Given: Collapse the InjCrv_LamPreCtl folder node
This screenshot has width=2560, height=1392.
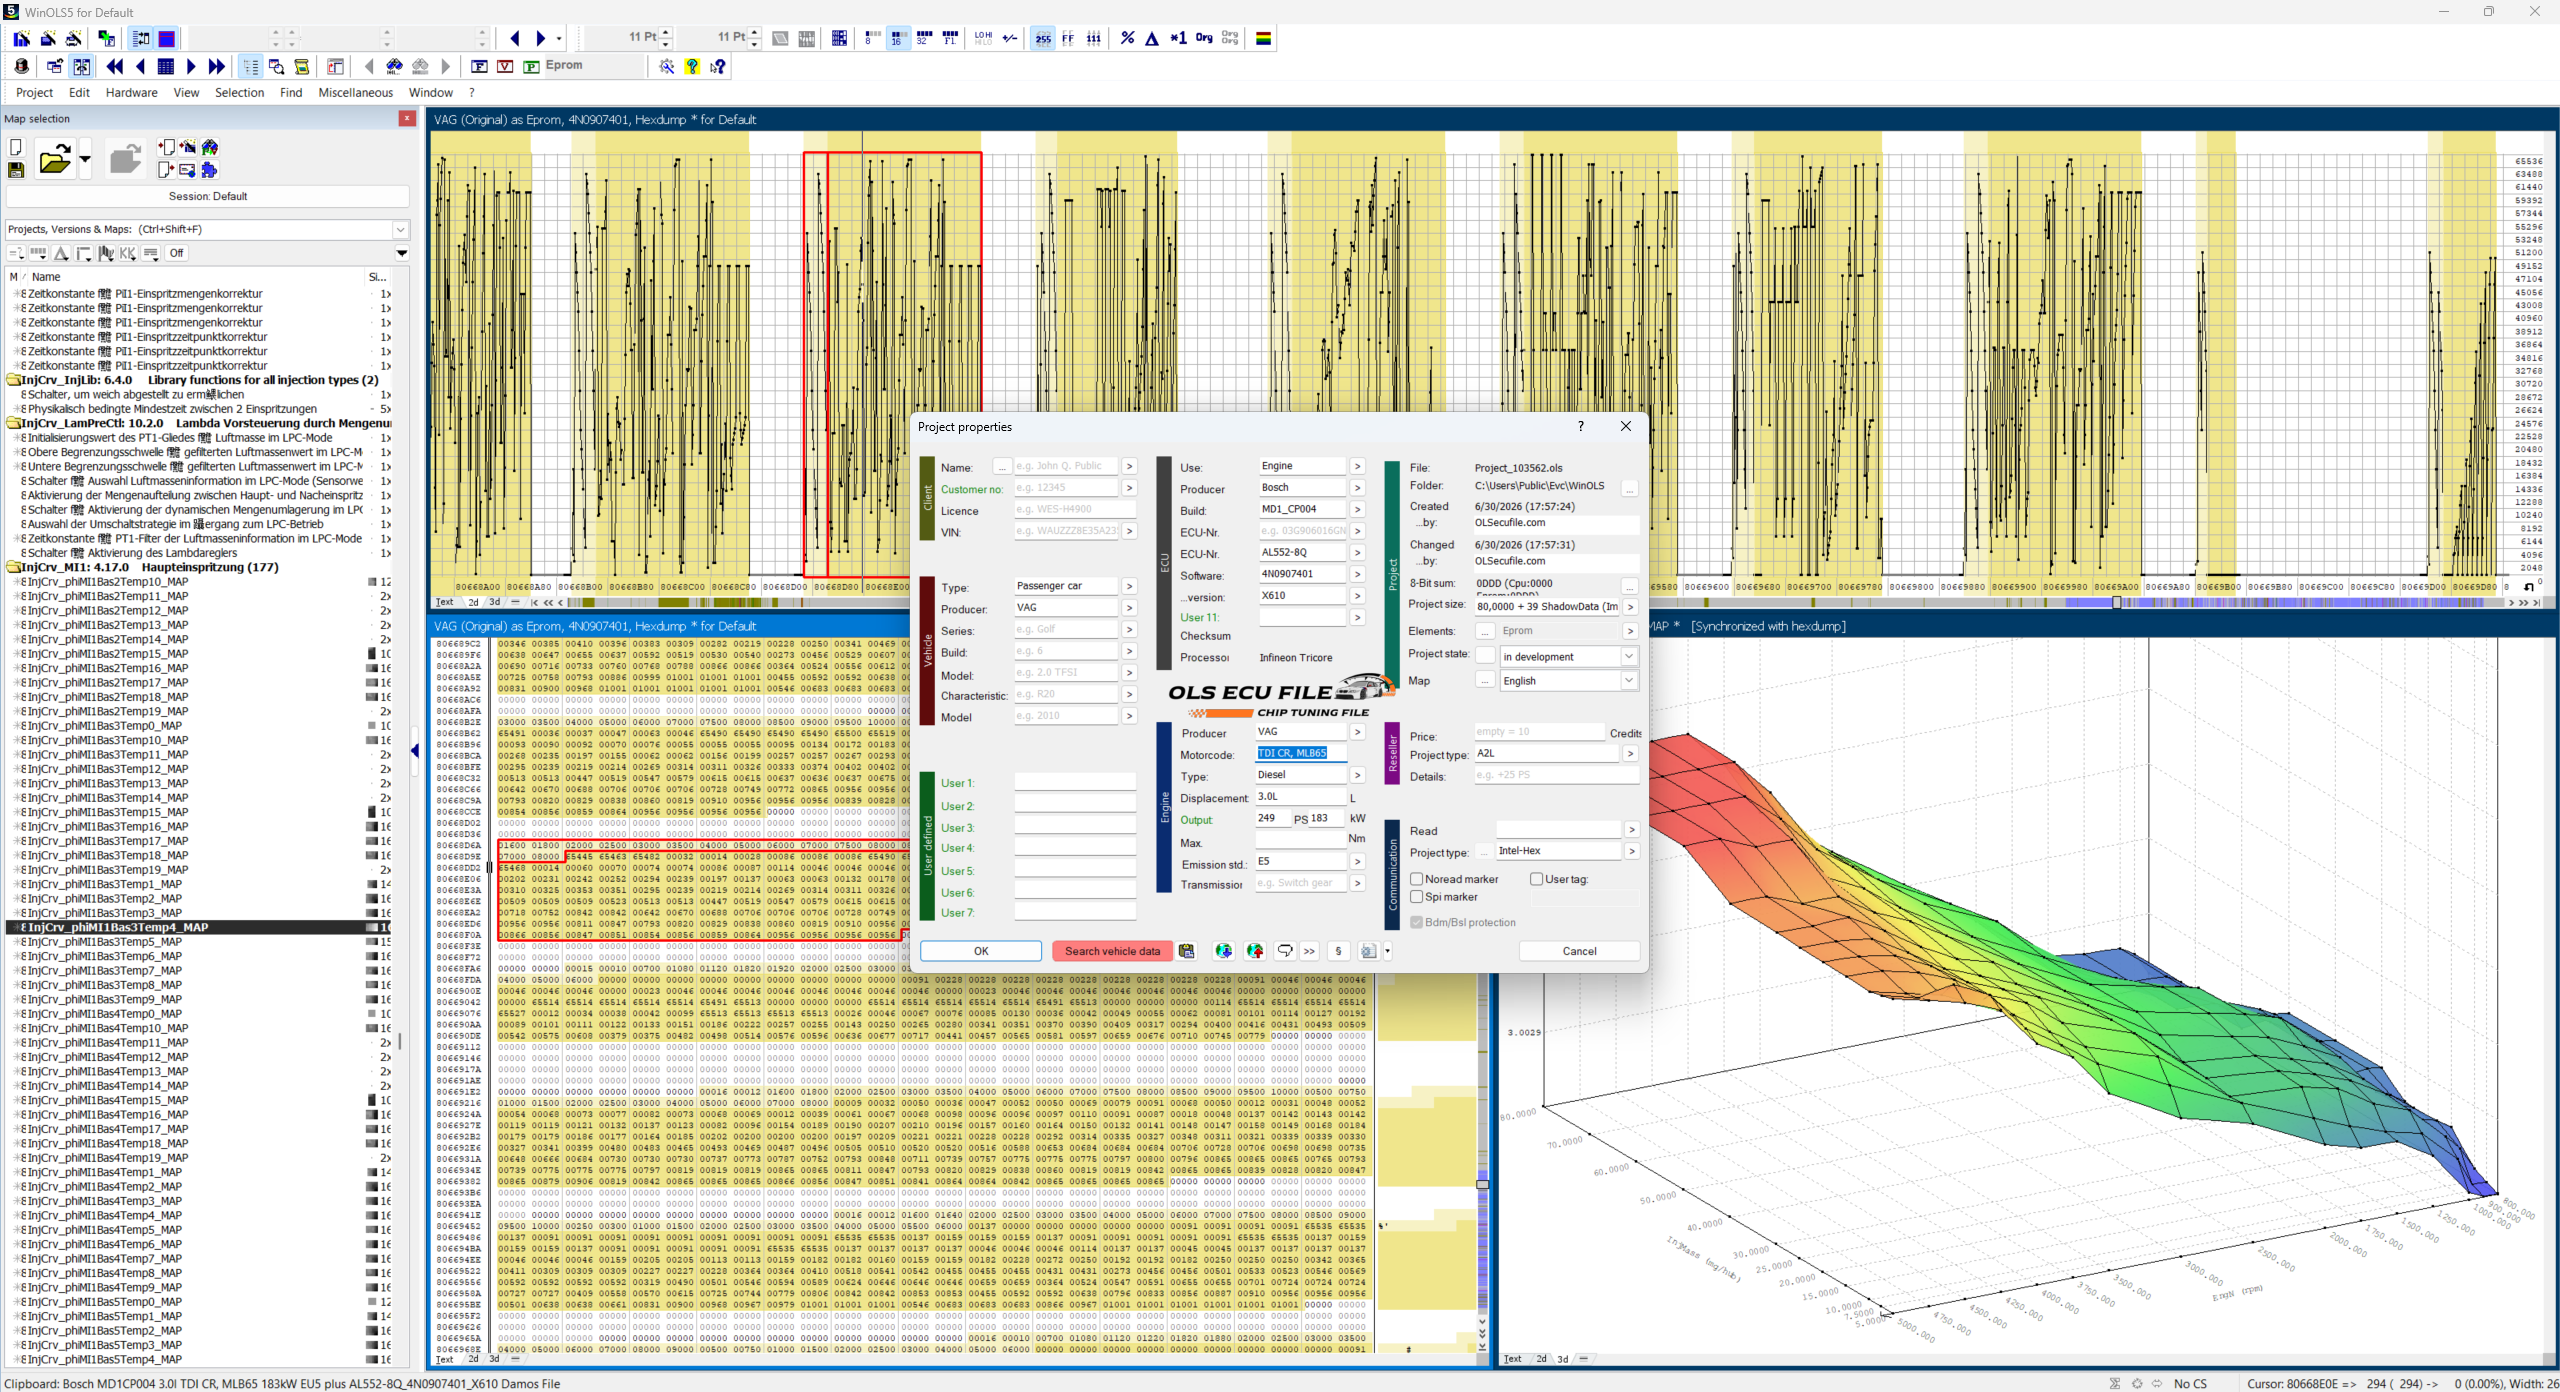Looking at the screenshot, I should click(x=14, y=423).
